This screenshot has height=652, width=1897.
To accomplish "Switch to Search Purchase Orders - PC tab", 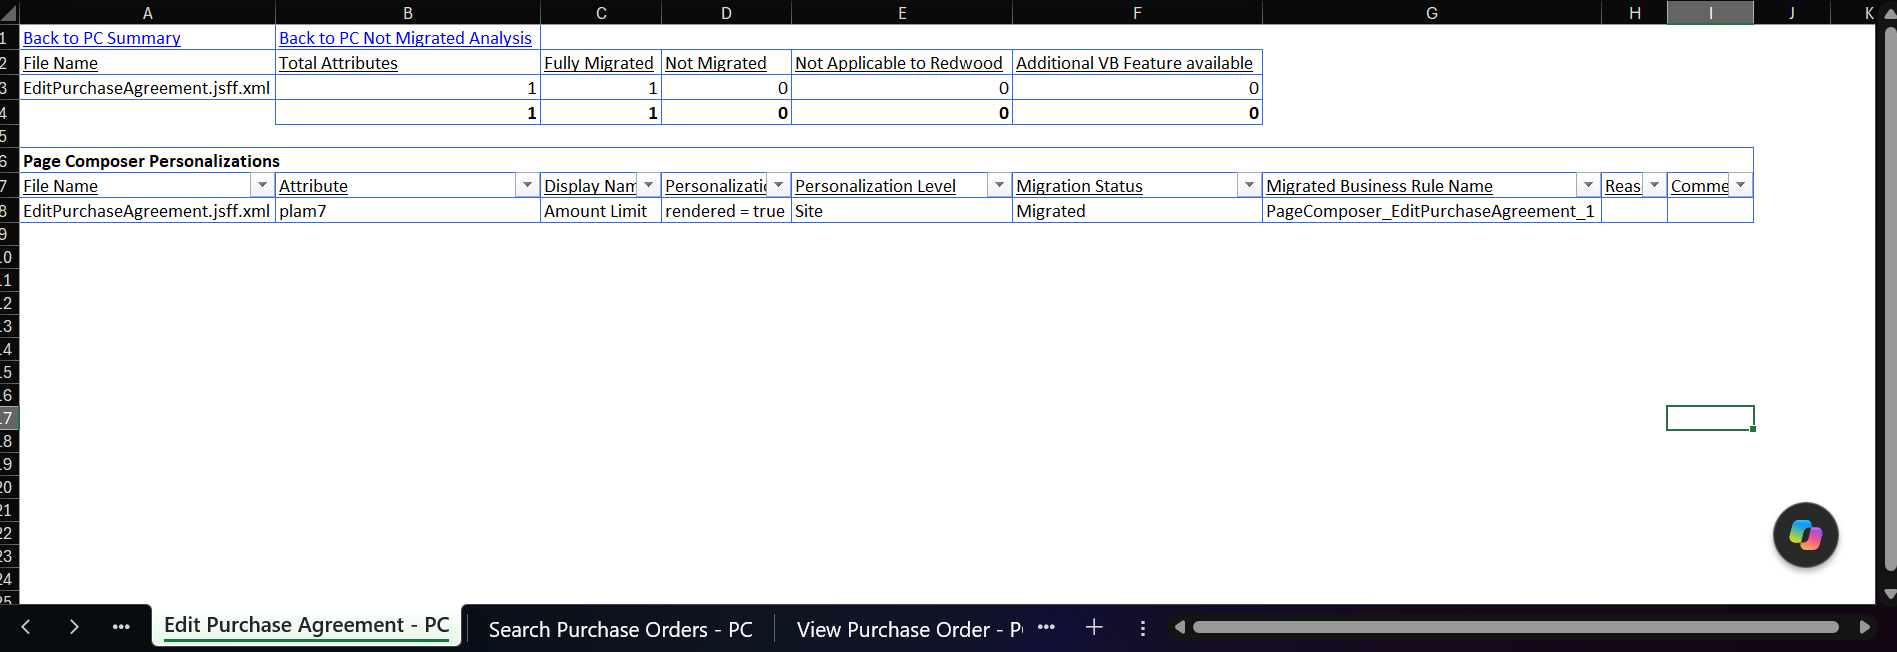I will [620, 629].
